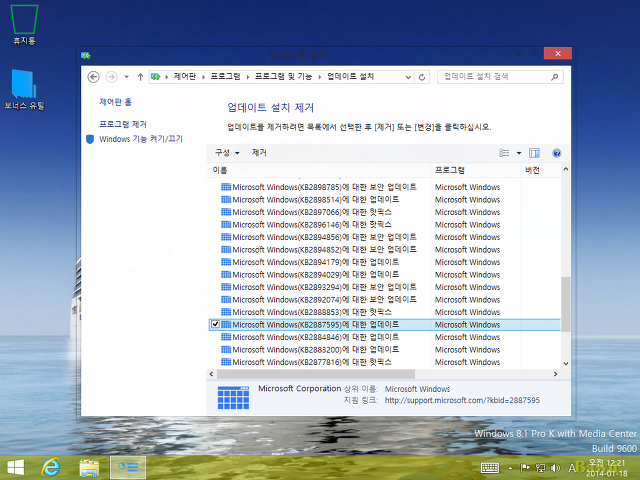The height and width of the screenshot is (480, 640).
Task: Click the large update details icon
Action: coord(233,397)
